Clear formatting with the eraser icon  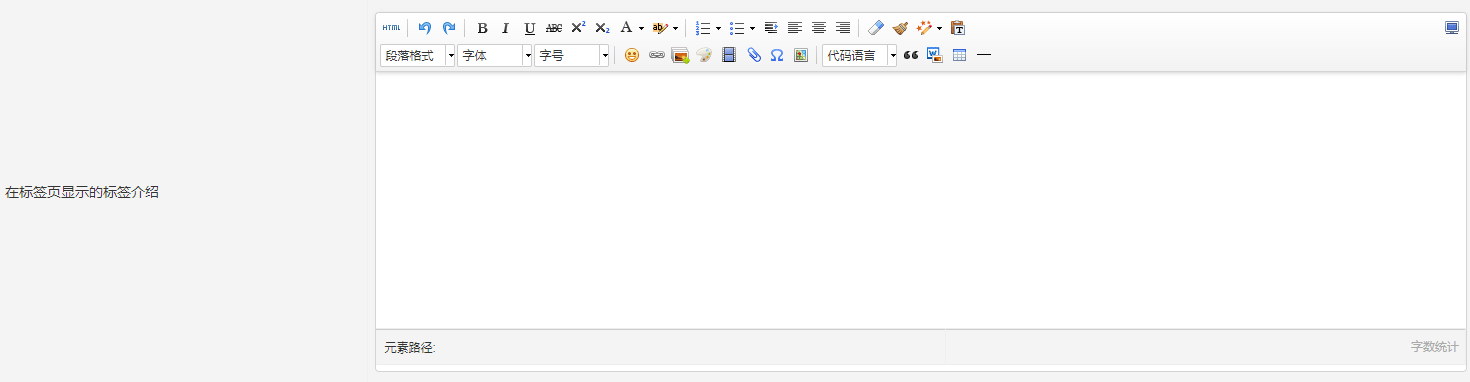[x=876, y=28]
